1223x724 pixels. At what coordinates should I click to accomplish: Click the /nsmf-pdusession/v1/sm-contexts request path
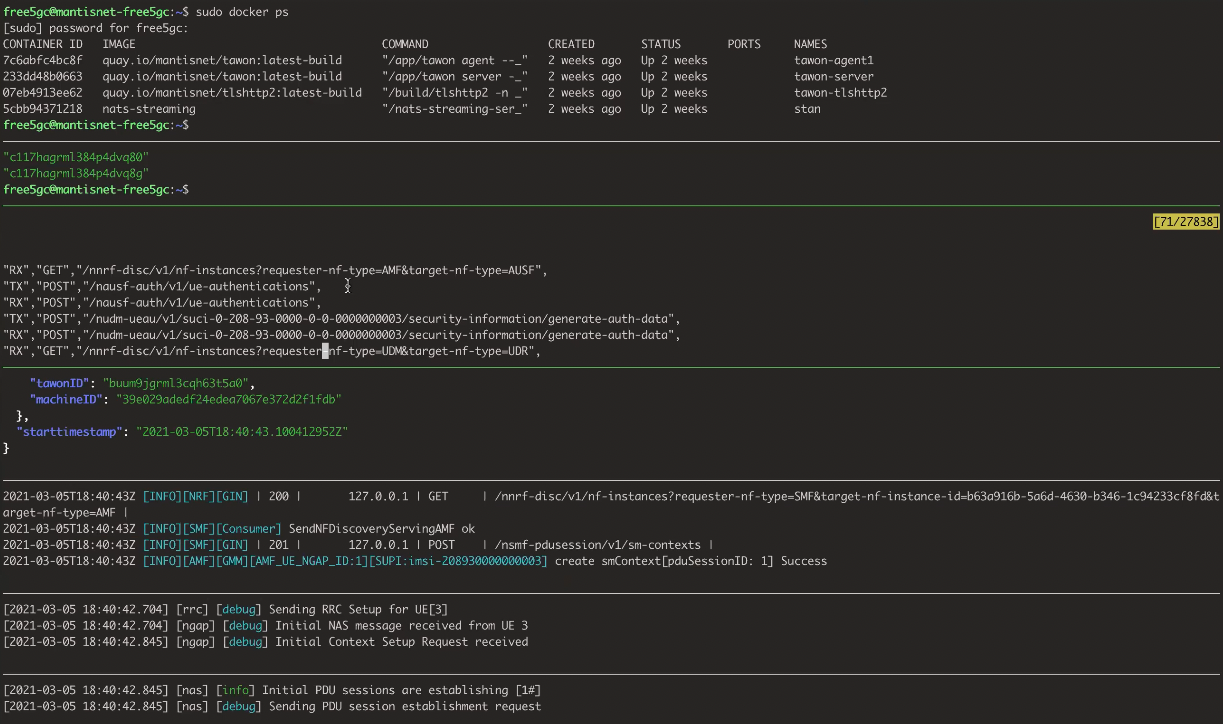pyautogui.click(x=597, y=545)
